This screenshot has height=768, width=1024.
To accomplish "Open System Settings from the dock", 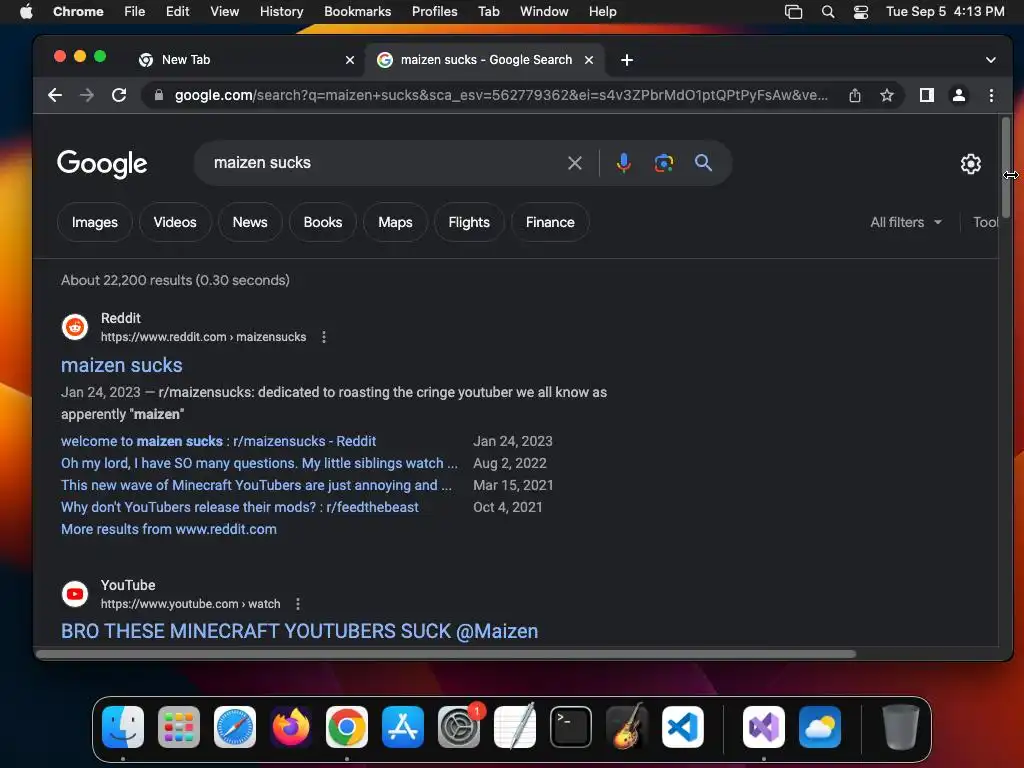I will coord(459,727).
